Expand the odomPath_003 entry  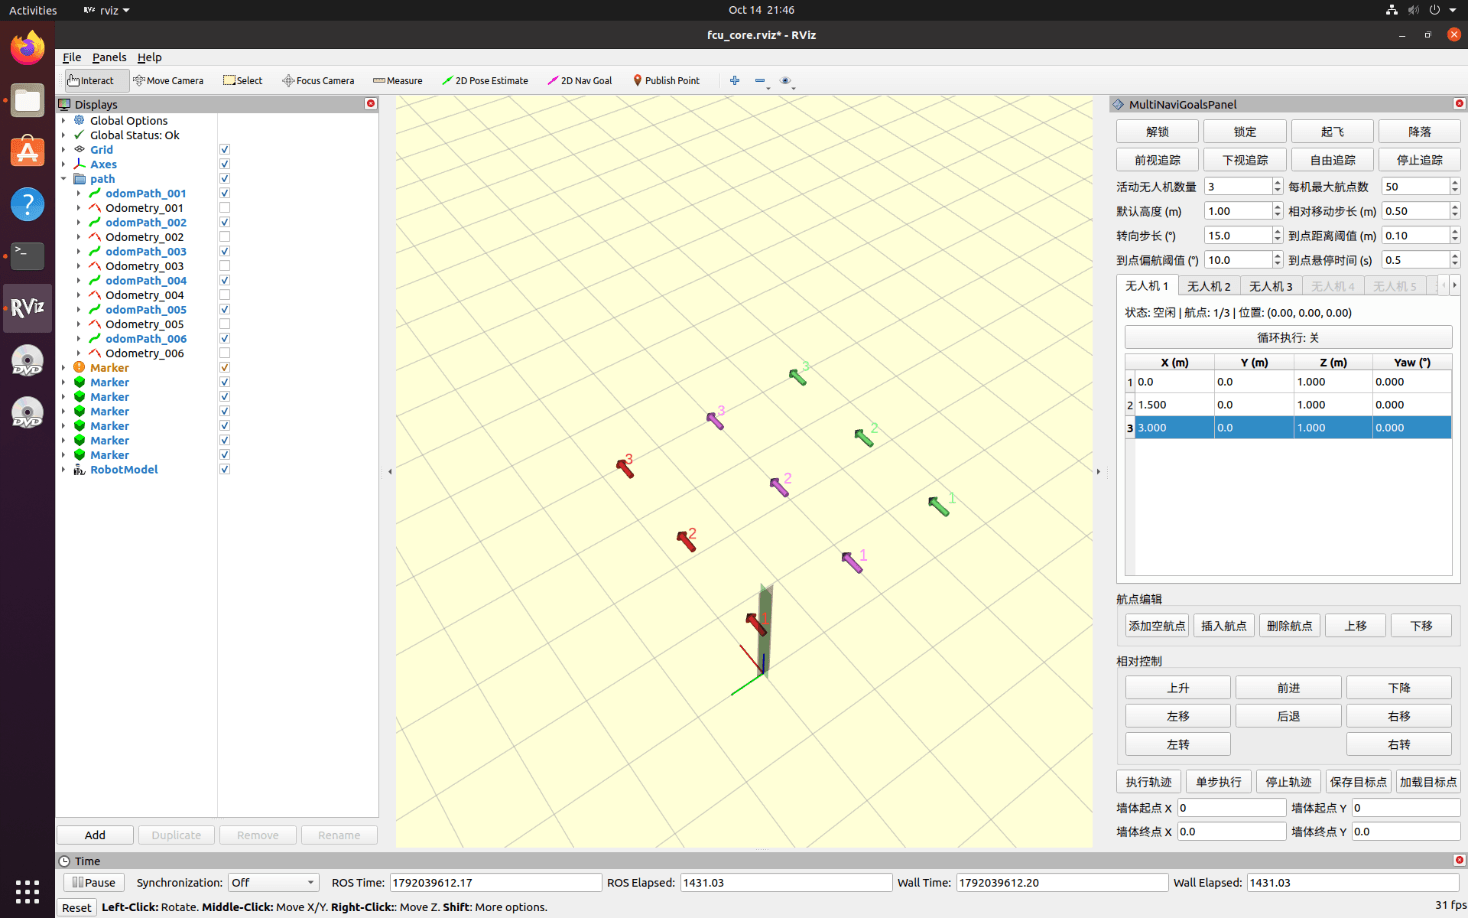coord(79,251)
